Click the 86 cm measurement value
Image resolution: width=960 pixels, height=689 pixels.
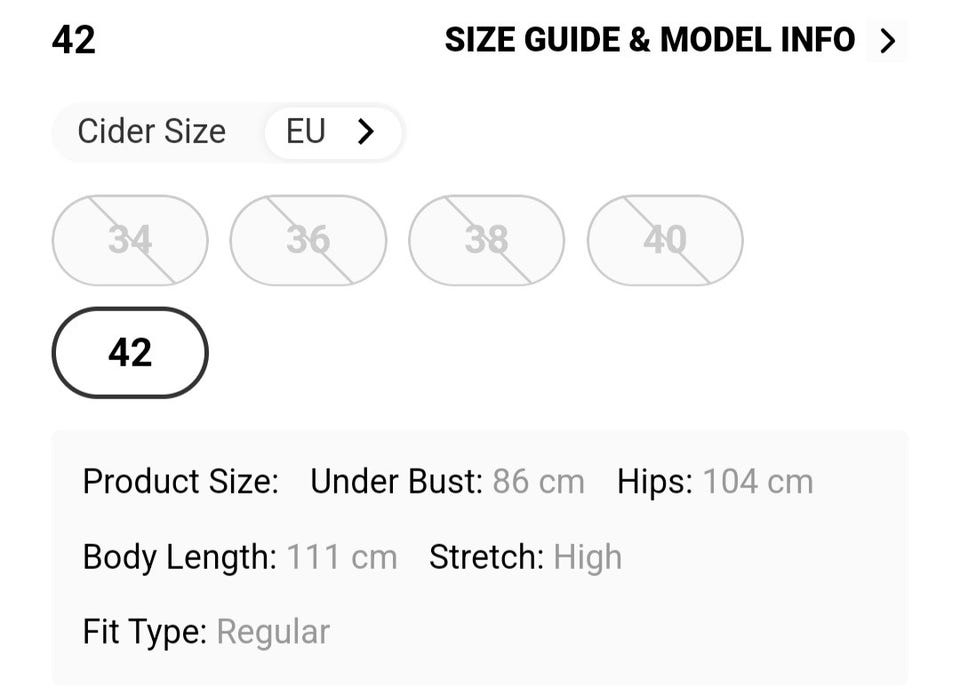[x=538, y=482]
